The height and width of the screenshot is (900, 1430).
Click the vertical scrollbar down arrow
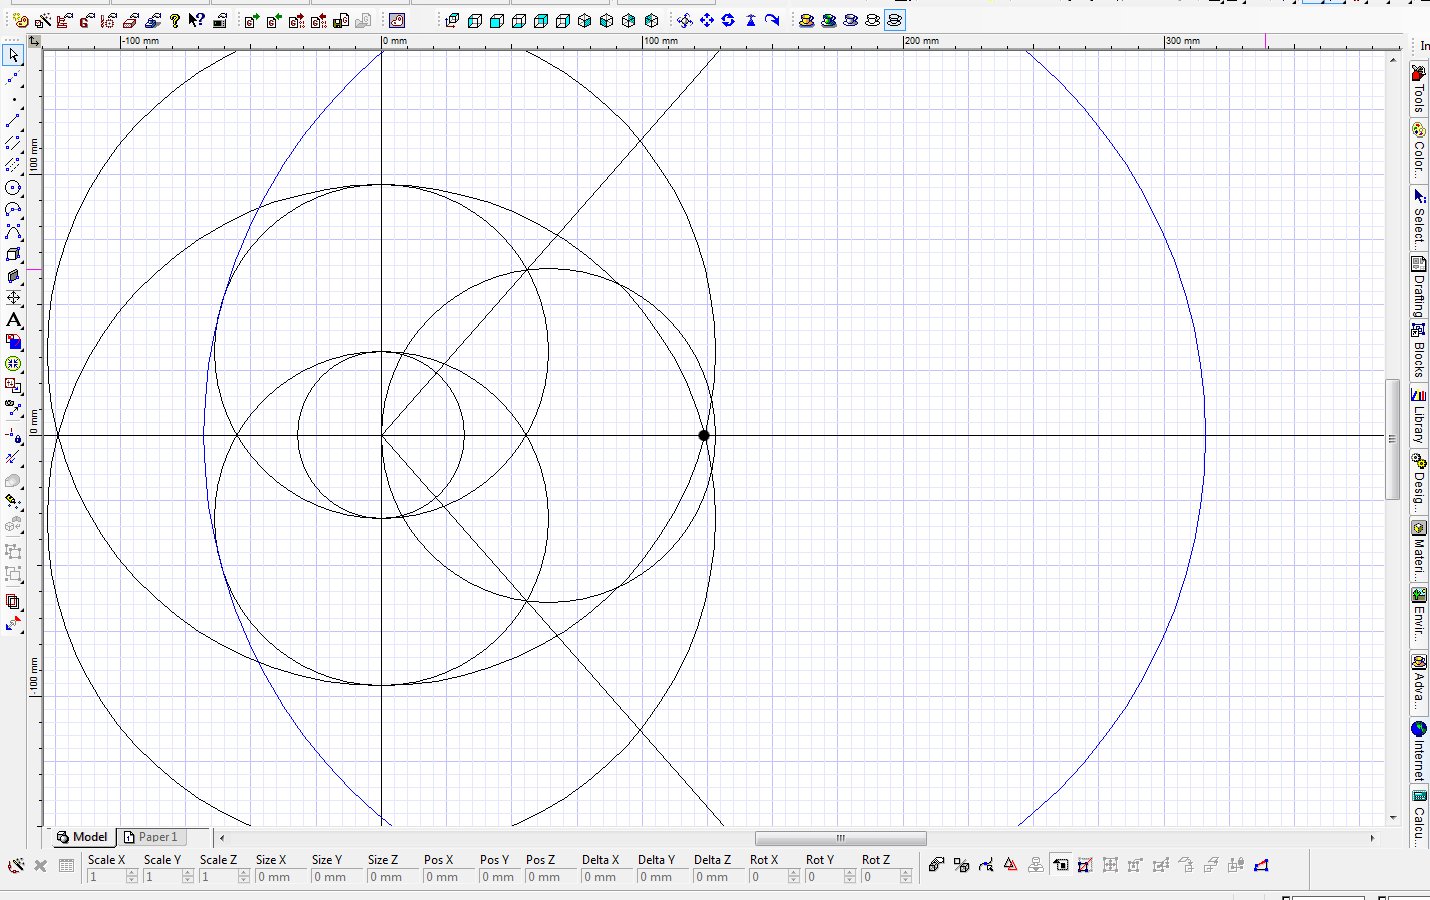(x=1393, y=817)
